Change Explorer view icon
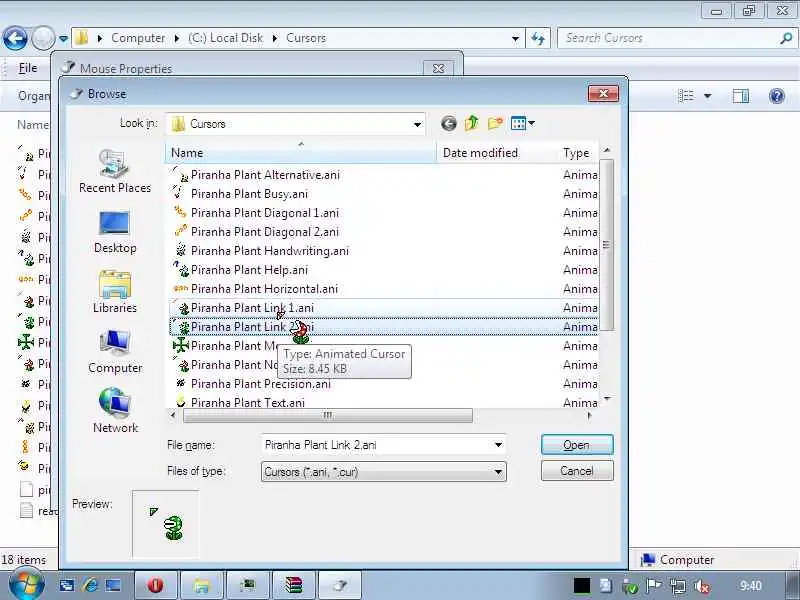The width and height of the screenshot is (800, 600). (x=686, y=95)
